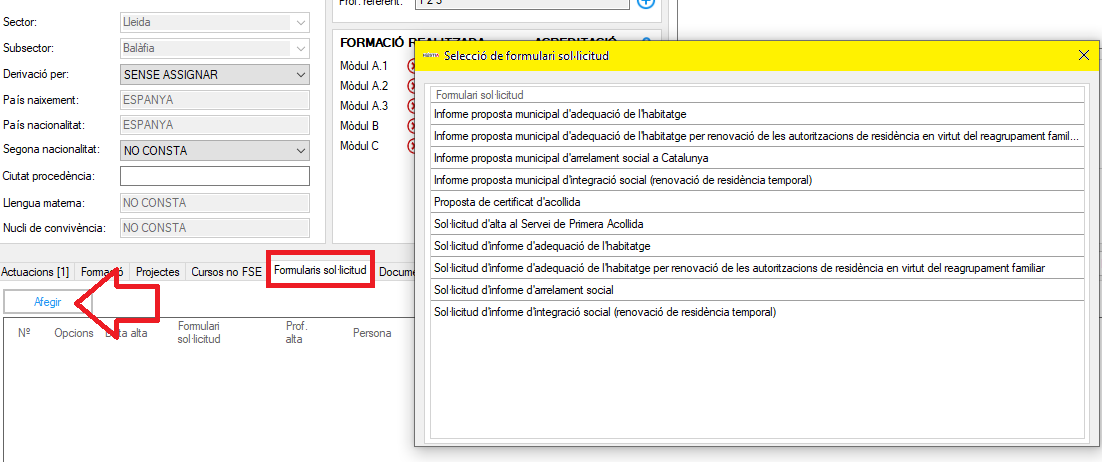Expand the Subsector dropdown showing Balàfia

coord(302,48)
